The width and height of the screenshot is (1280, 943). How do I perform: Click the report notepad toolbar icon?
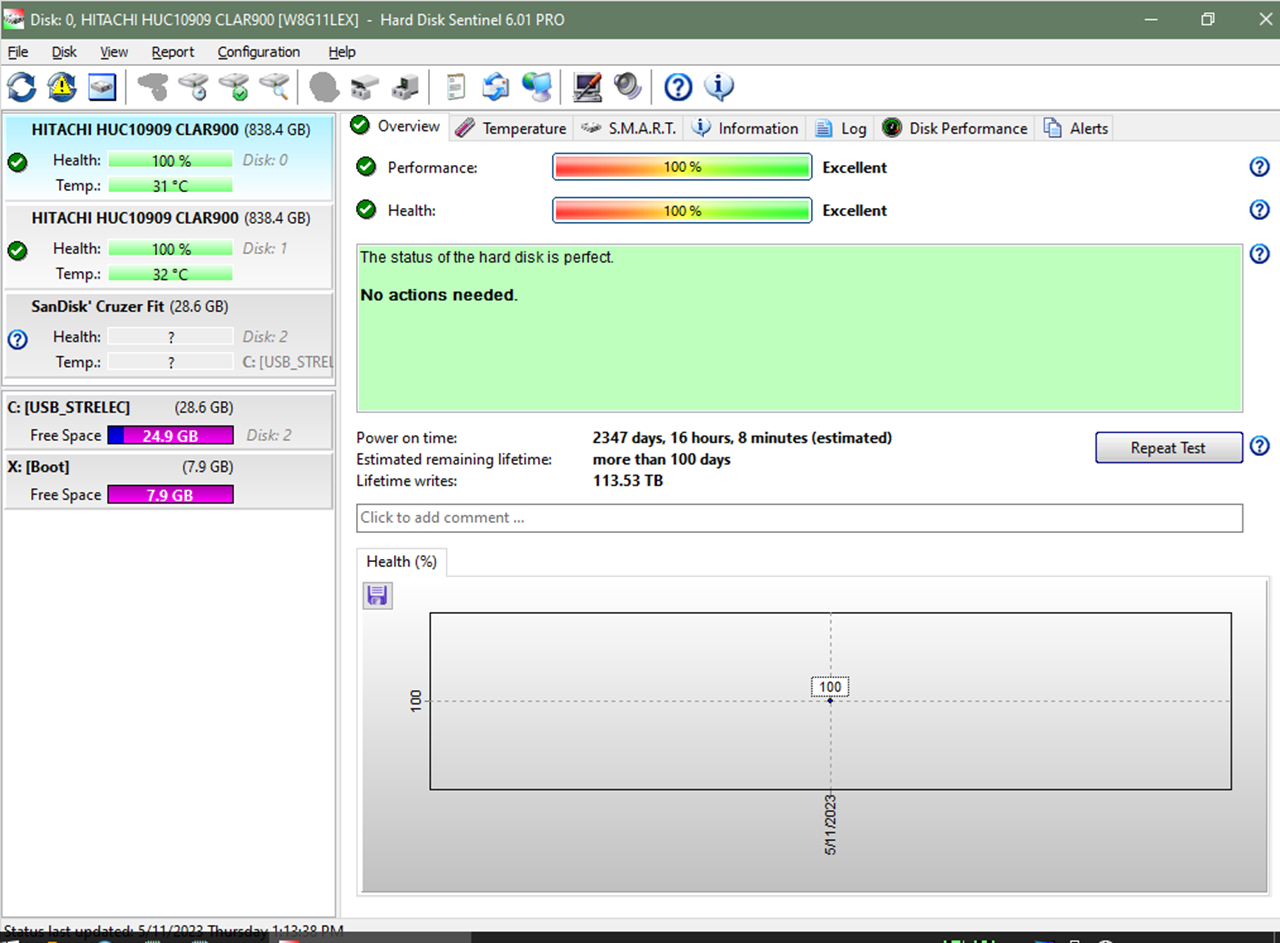click(x=456, y=88)
